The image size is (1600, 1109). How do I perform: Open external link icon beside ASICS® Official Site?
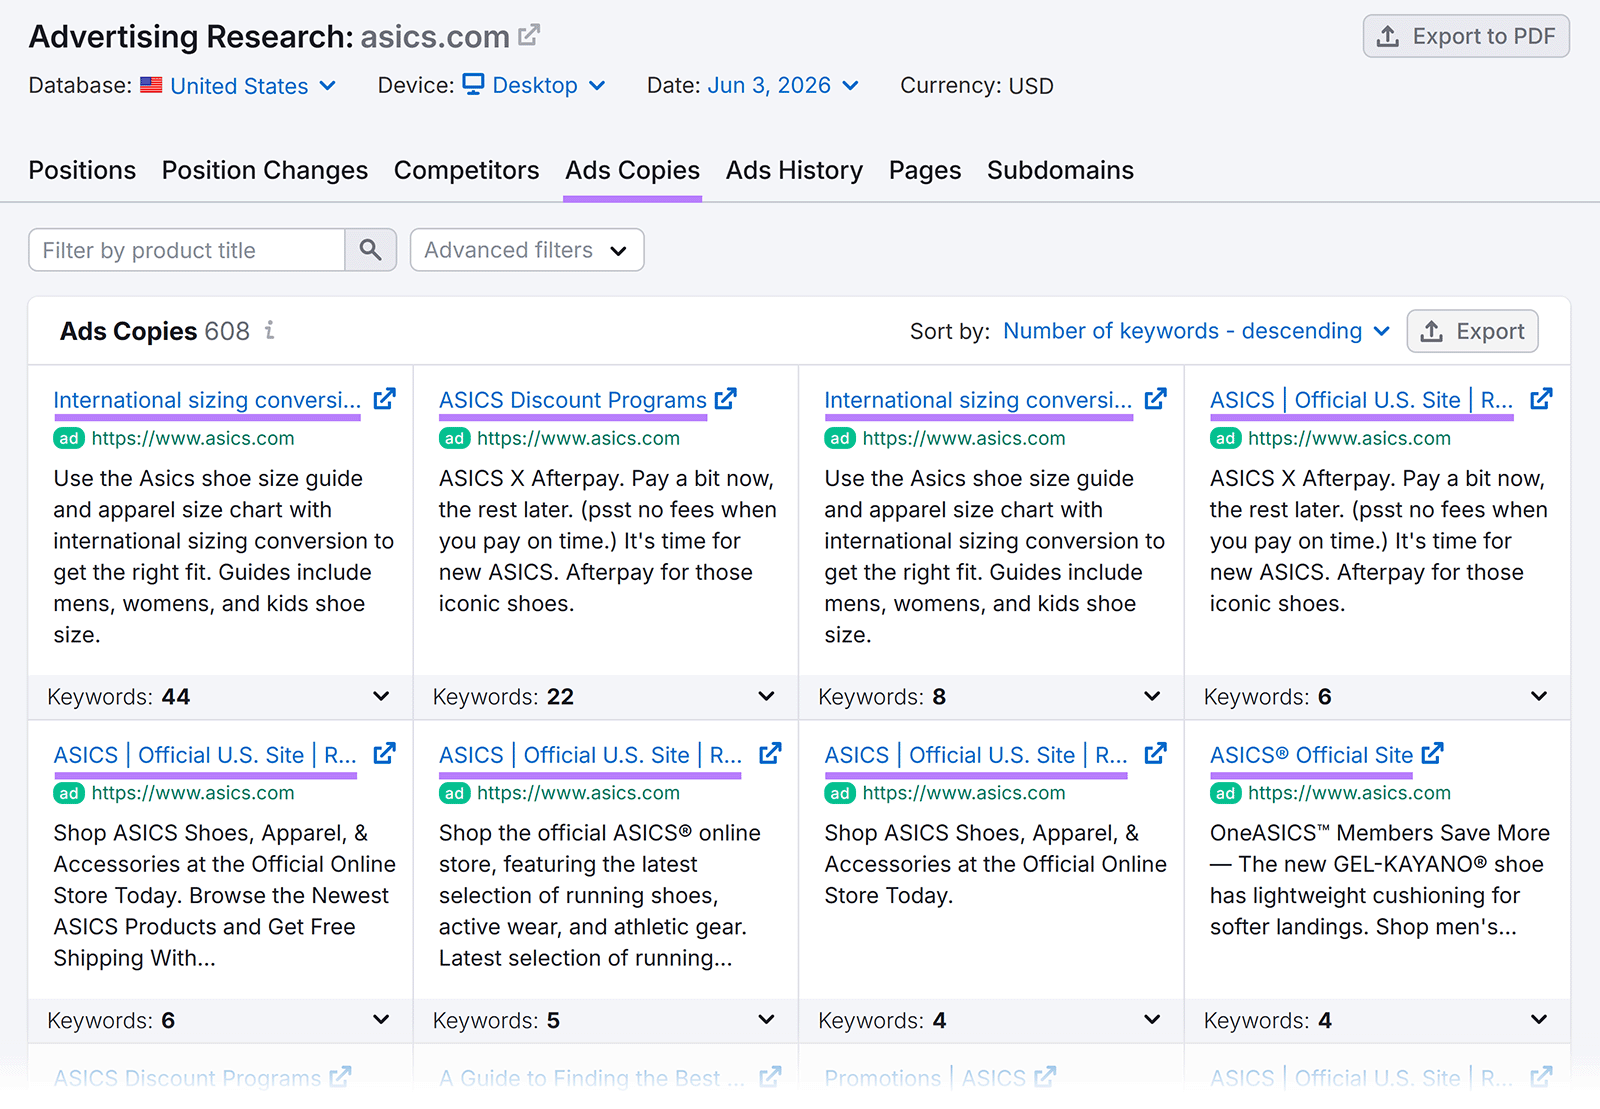pyautogui.click(x=1433, y=754)
